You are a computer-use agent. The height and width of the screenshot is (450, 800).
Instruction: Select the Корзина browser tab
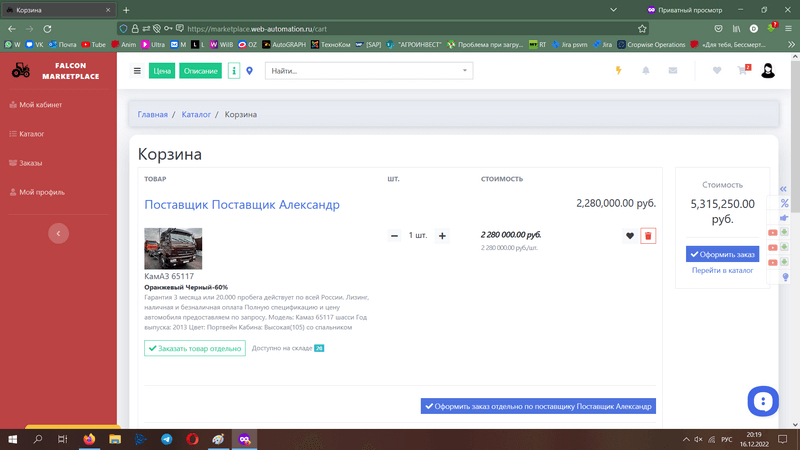click(x=58, y=10)
